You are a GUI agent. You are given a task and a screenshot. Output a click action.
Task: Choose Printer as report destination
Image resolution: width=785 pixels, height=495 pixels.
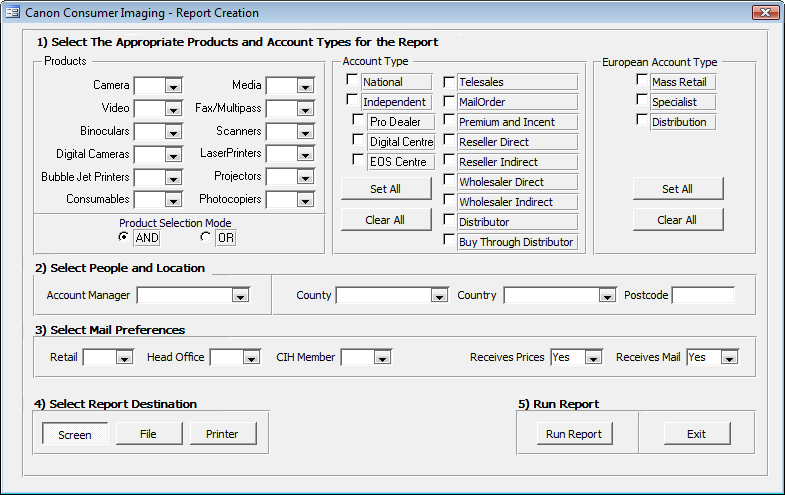tap(223, 434)
